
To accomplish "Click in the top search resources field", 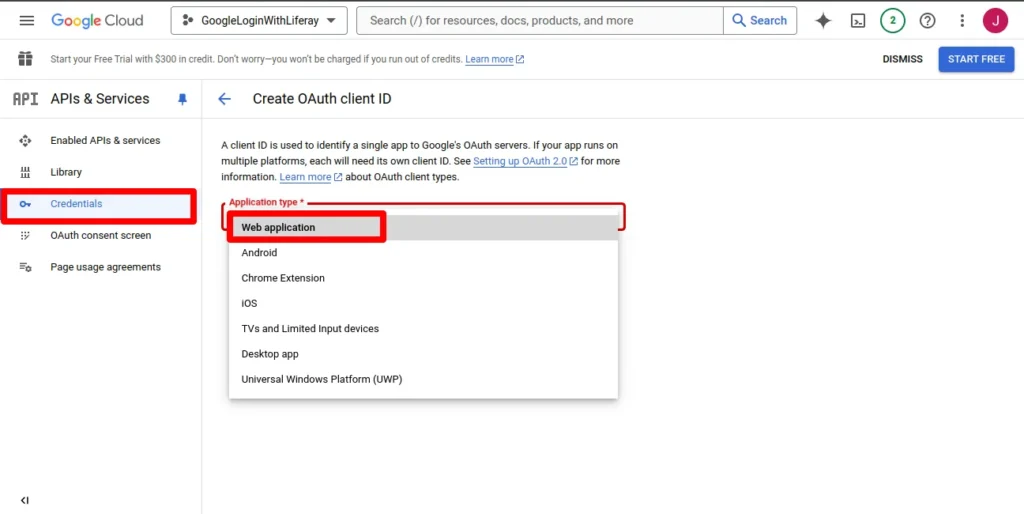I will coord(540,20).
